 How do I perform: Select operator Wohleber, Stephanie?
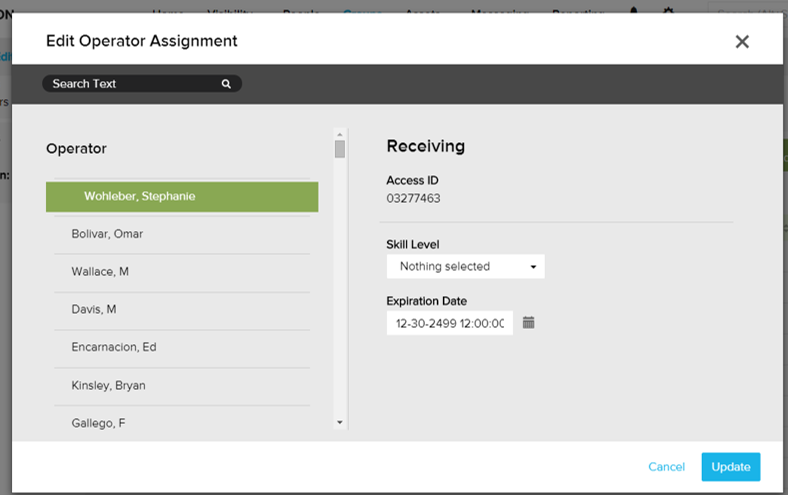pos(182,197)
